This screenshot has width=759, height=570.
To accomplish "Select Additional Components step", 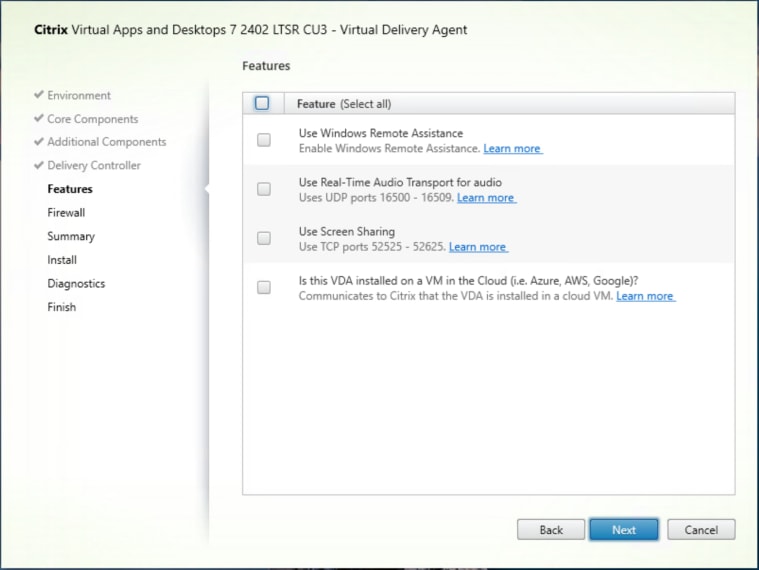I will 106,142.
